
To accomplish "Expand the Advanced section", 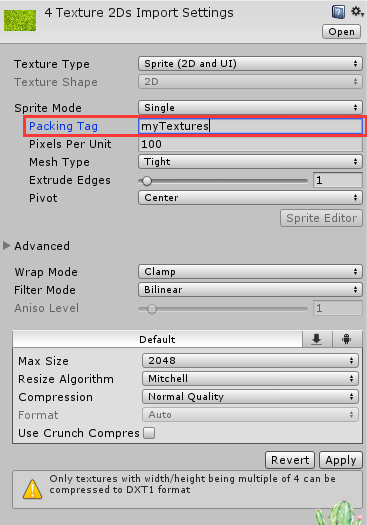I will (x=6, y=246).
